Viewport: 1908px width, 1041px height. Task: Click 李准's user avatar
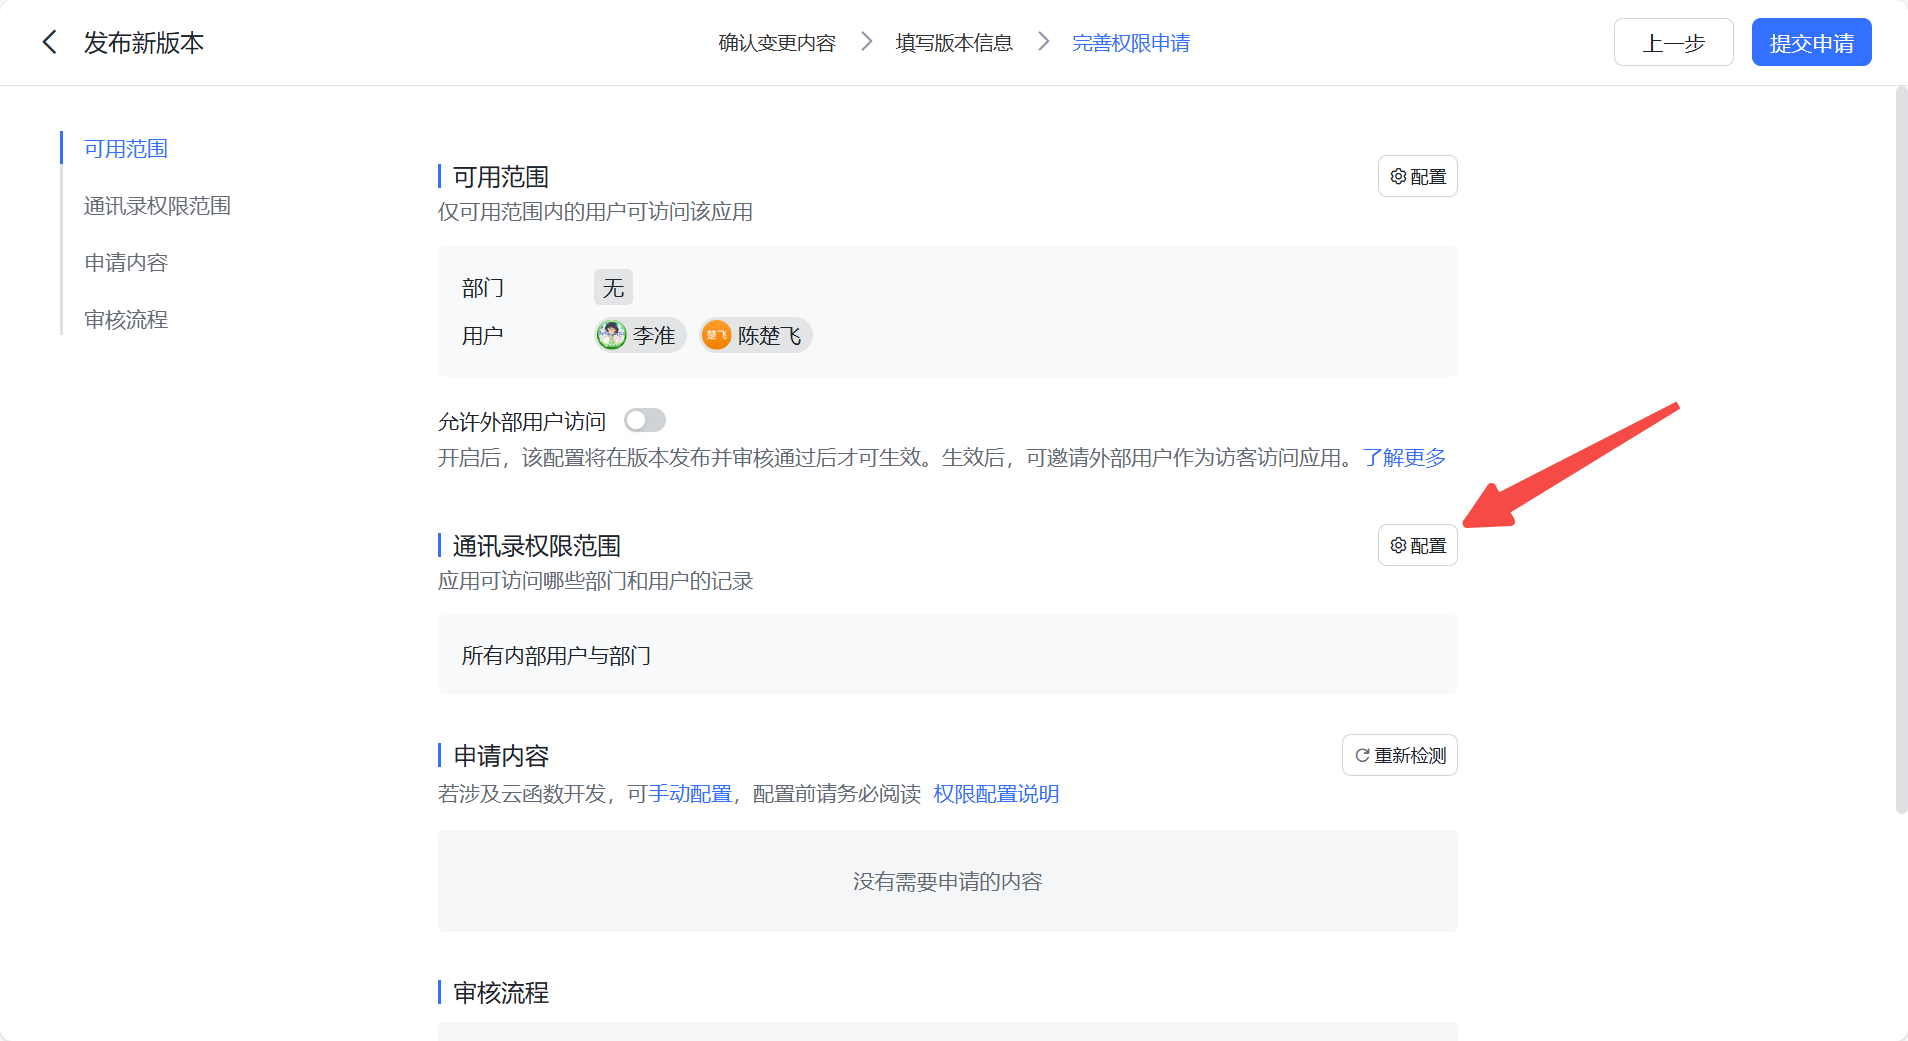tap(611, 335)
